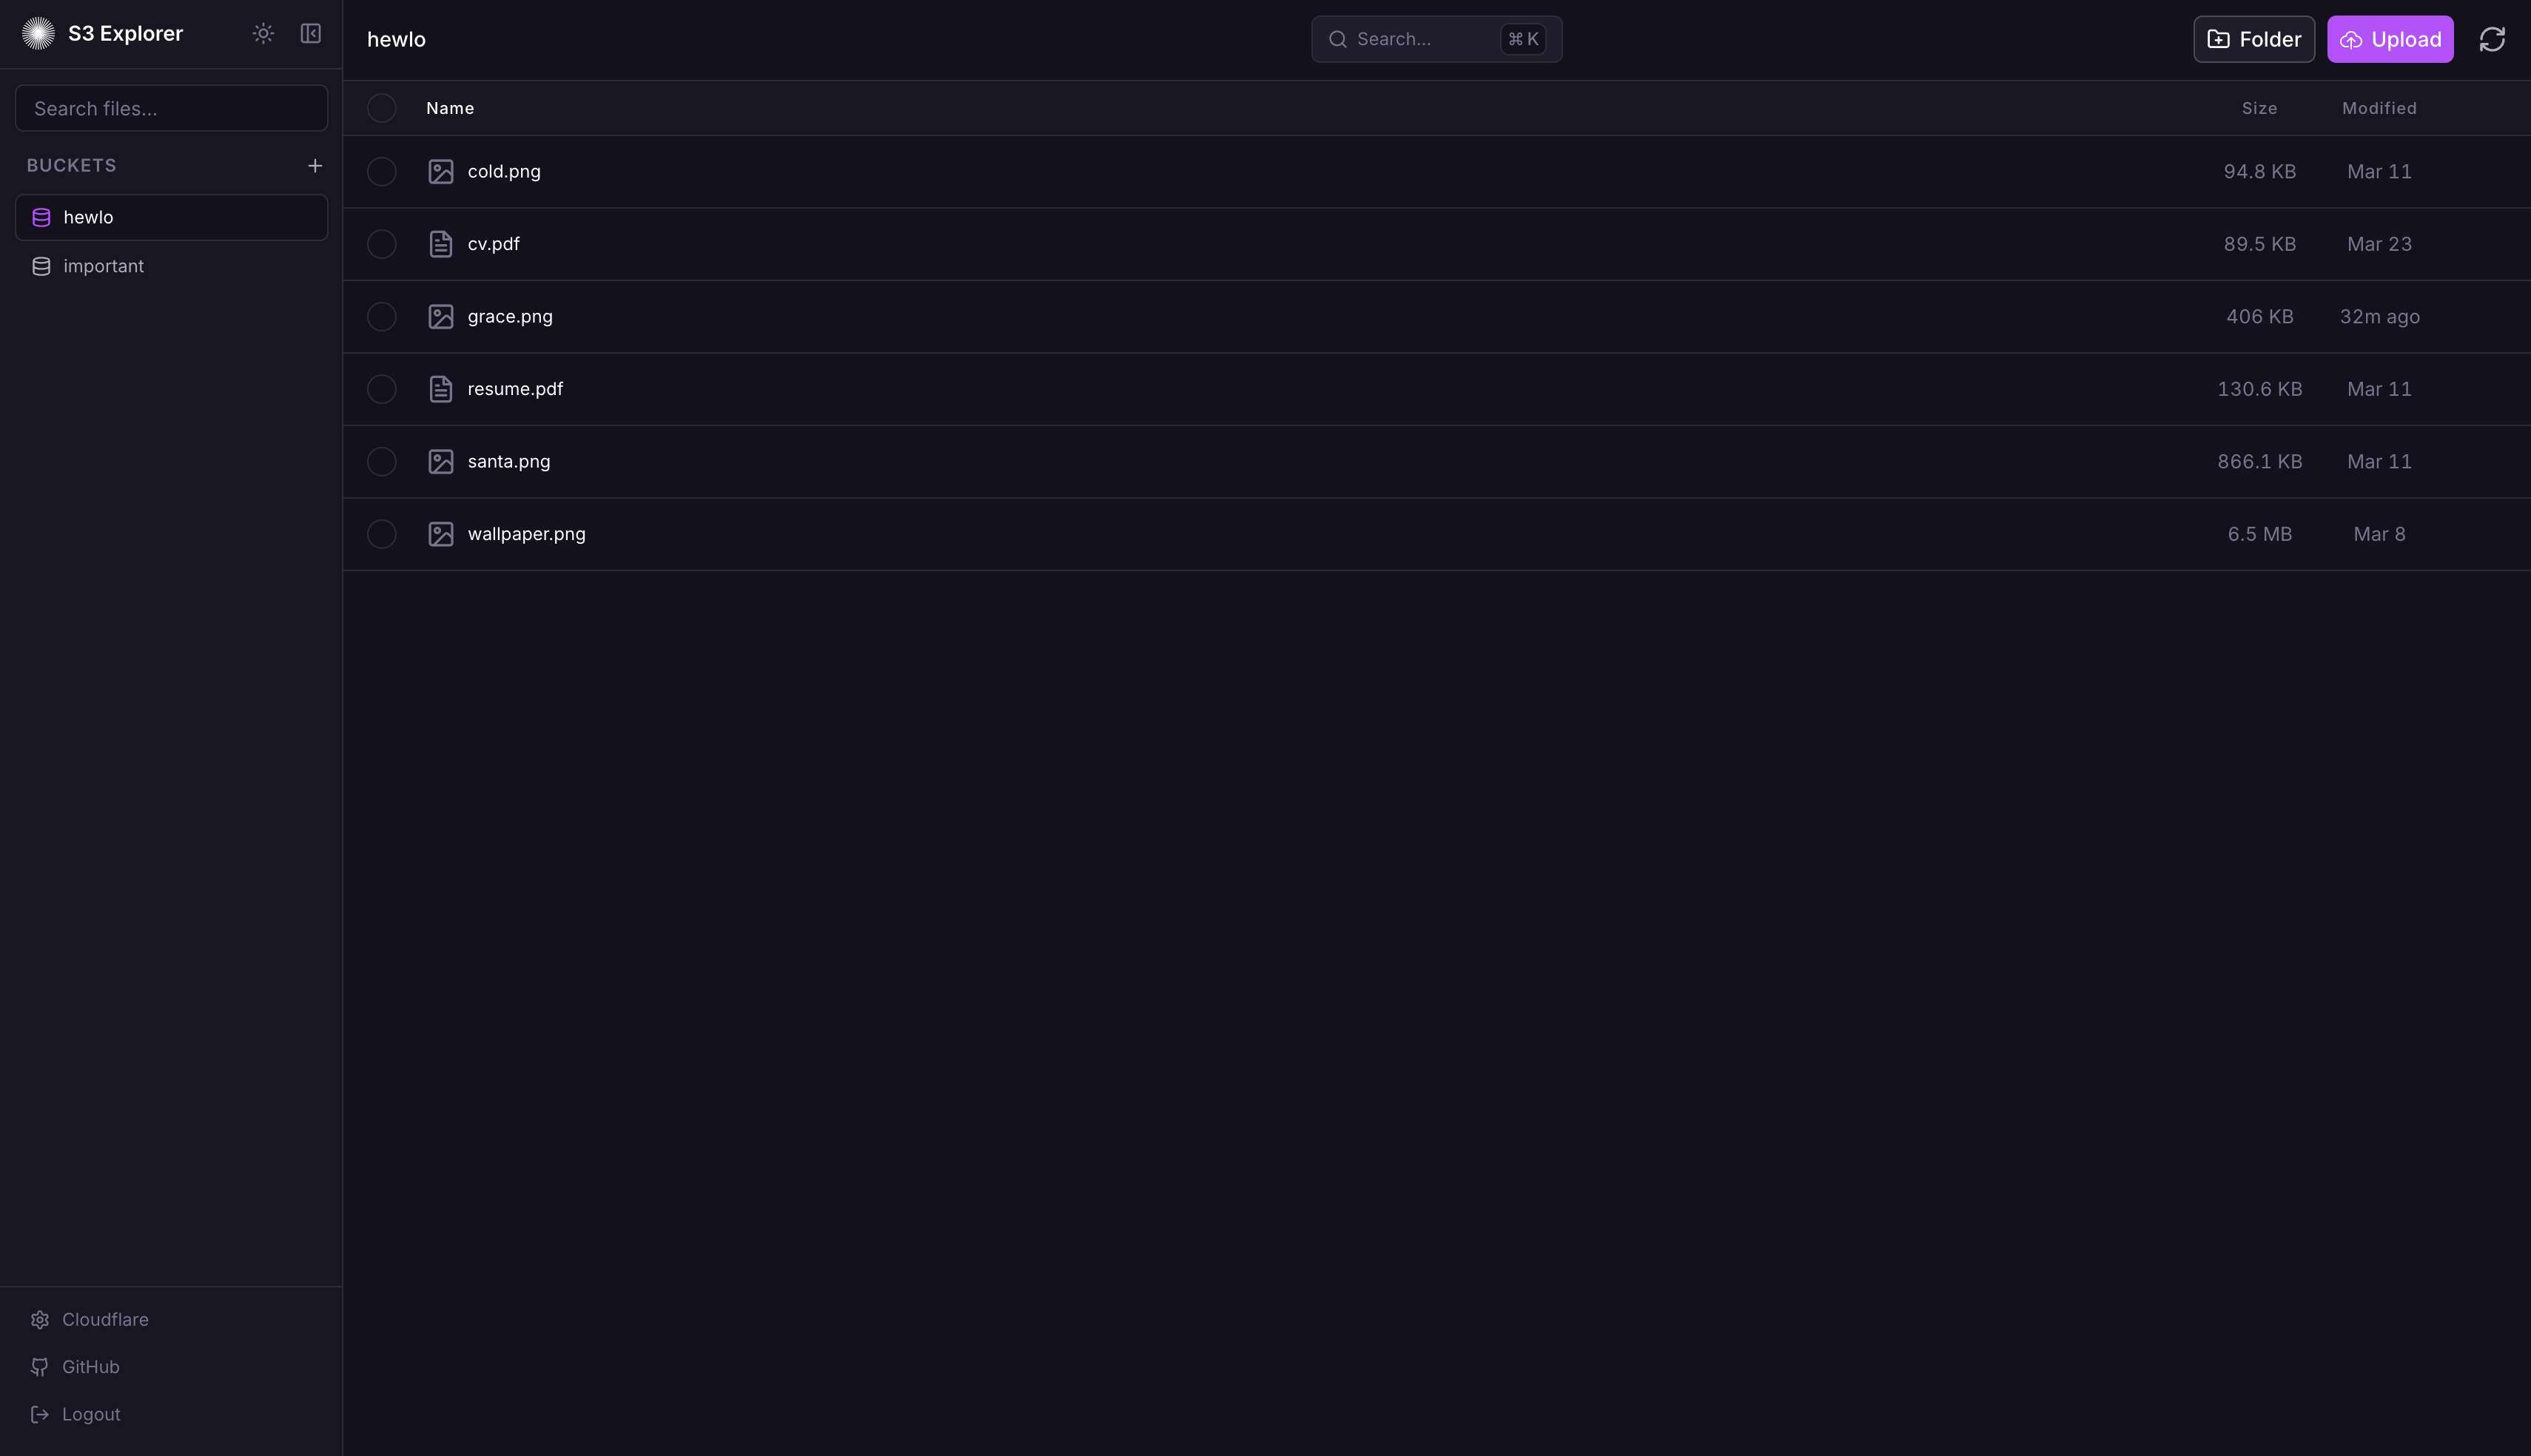Viewport: 2531px width, 1456px height.
Task: Create a new folder with the Folder button
Action: click(2253, 39)
